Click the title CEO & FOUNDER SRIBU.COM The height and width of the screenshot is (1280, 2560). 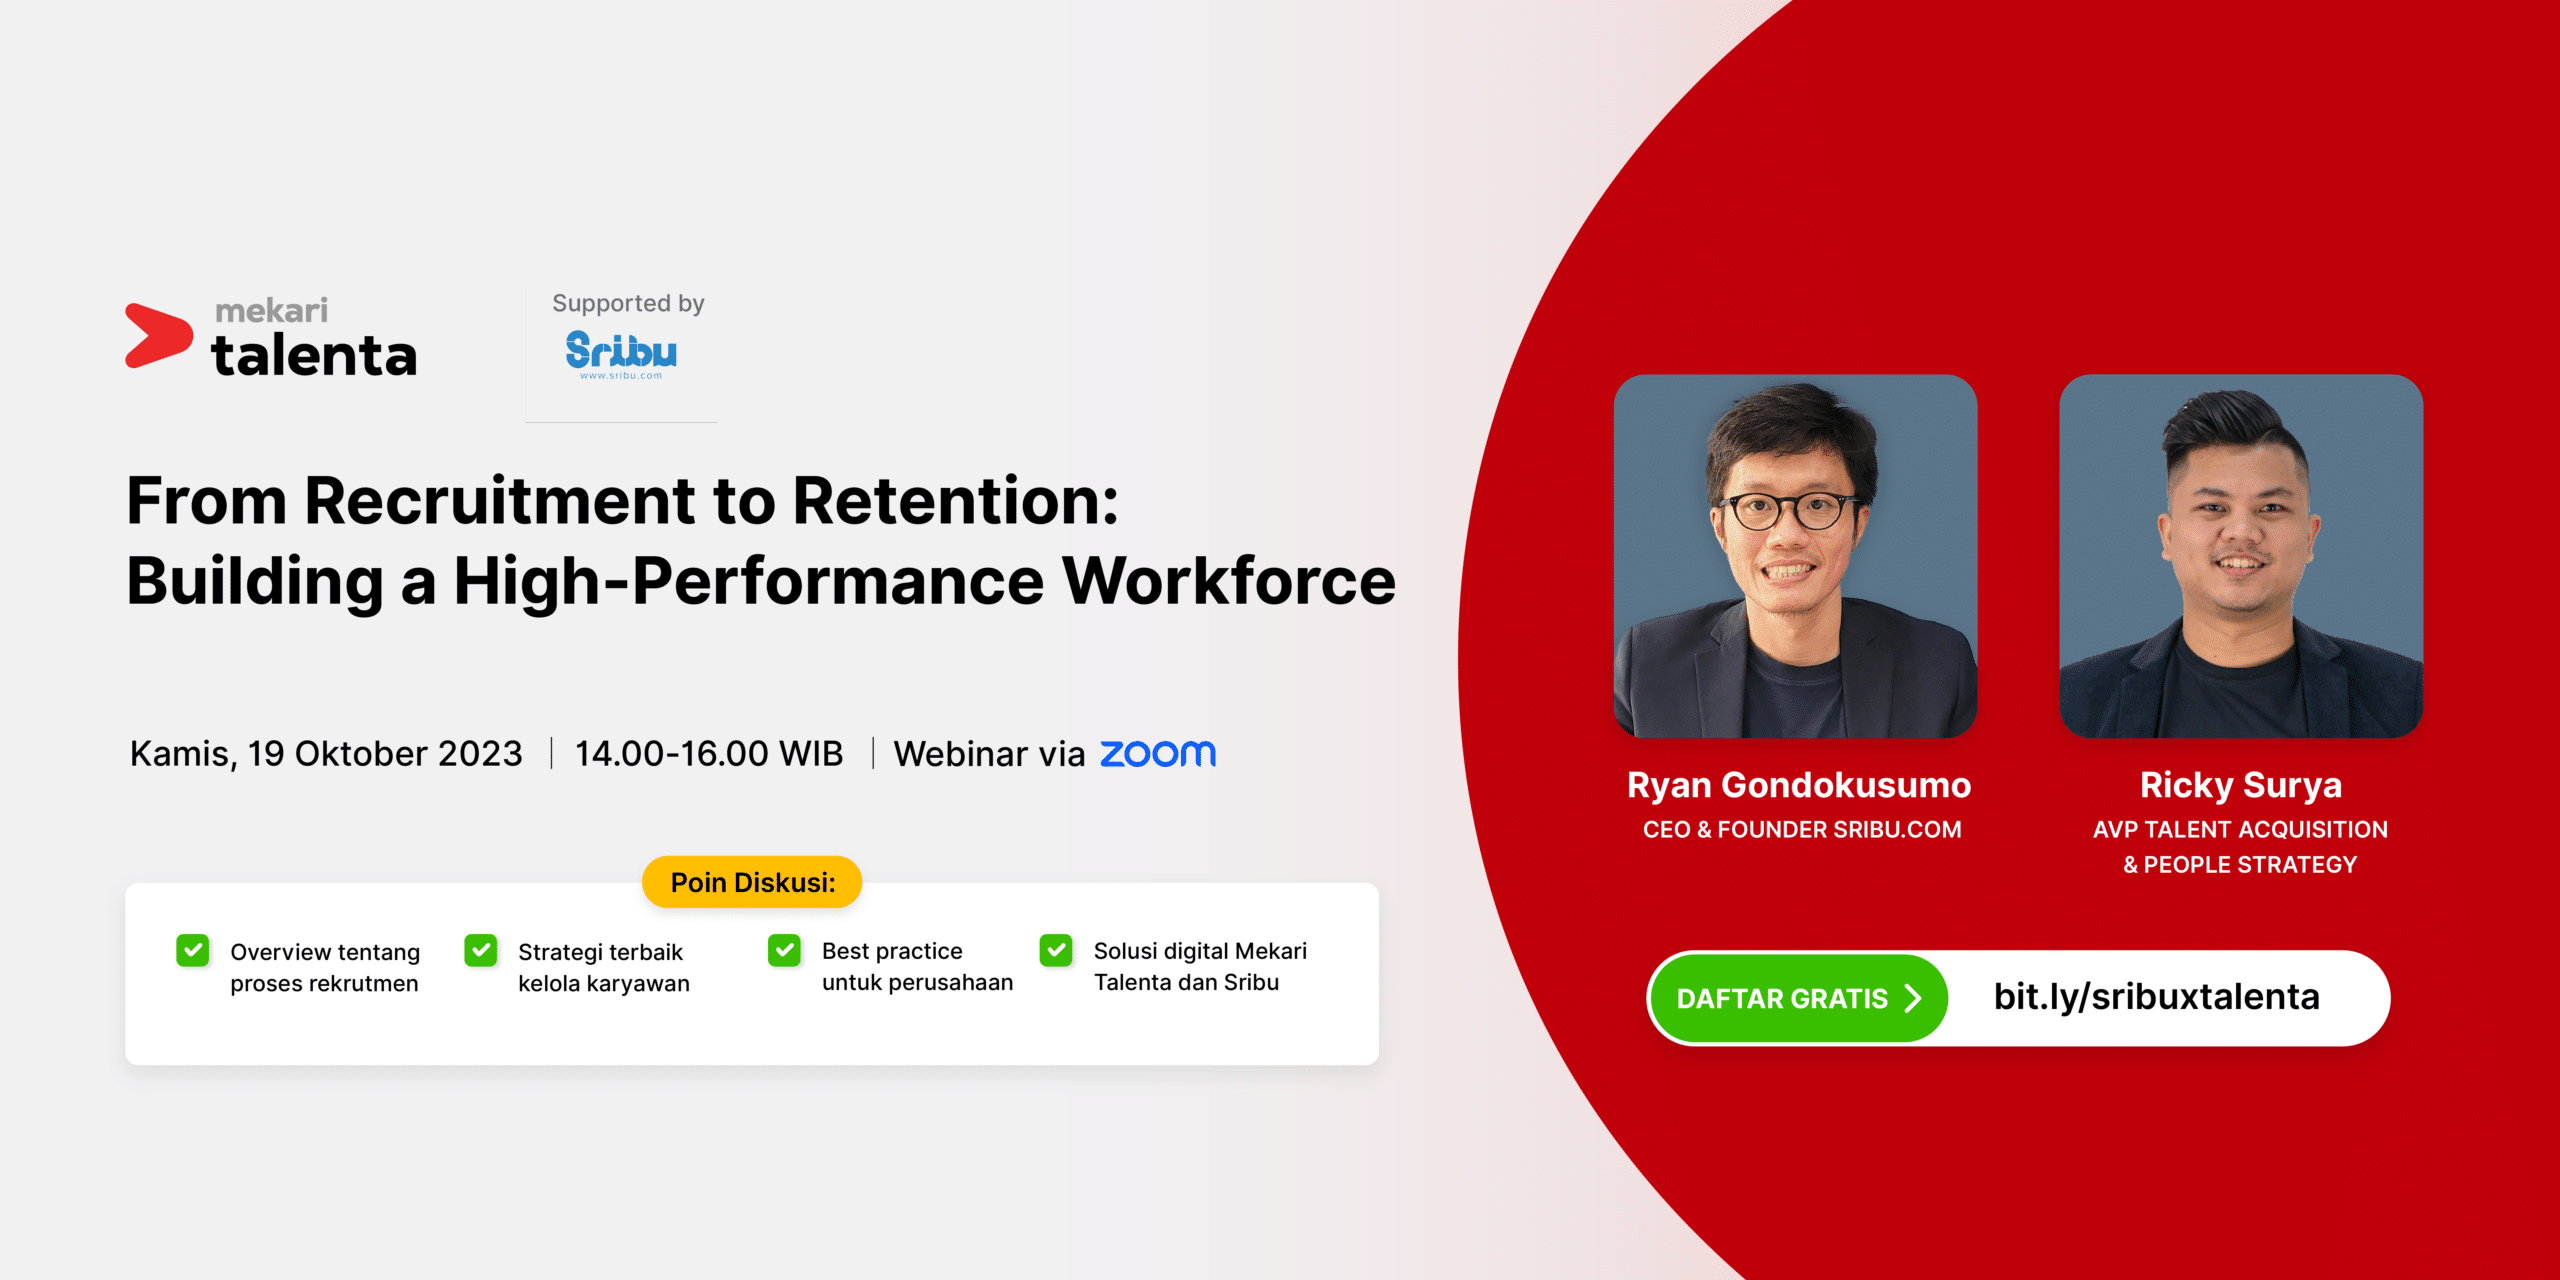(1802, 830)
